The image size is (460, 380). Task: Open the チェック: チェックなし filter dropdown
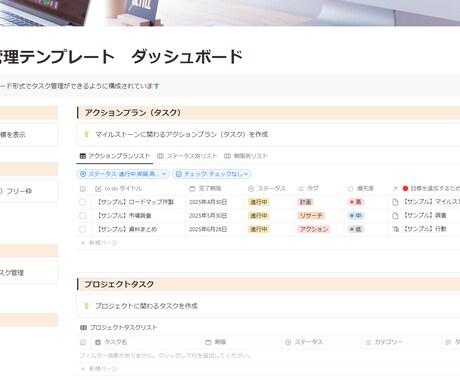[212, 174]
